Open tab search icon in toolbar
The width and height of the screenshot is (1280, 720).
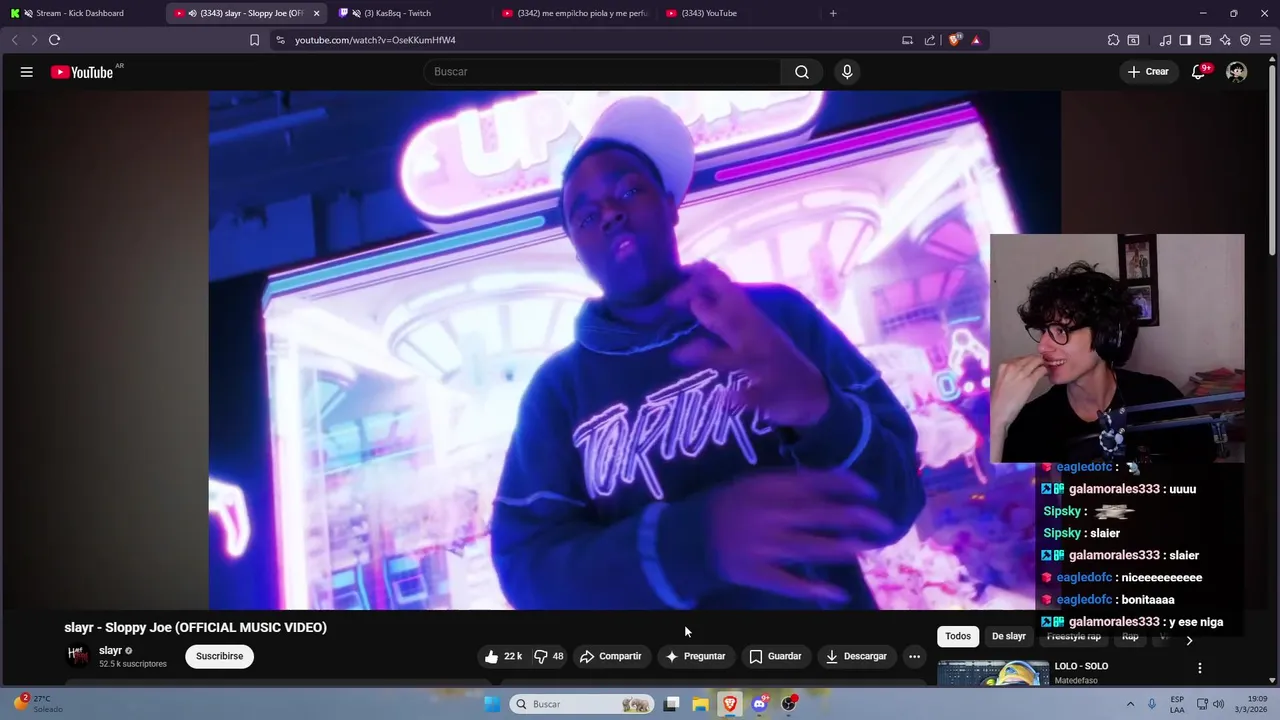pos(1133,40)
